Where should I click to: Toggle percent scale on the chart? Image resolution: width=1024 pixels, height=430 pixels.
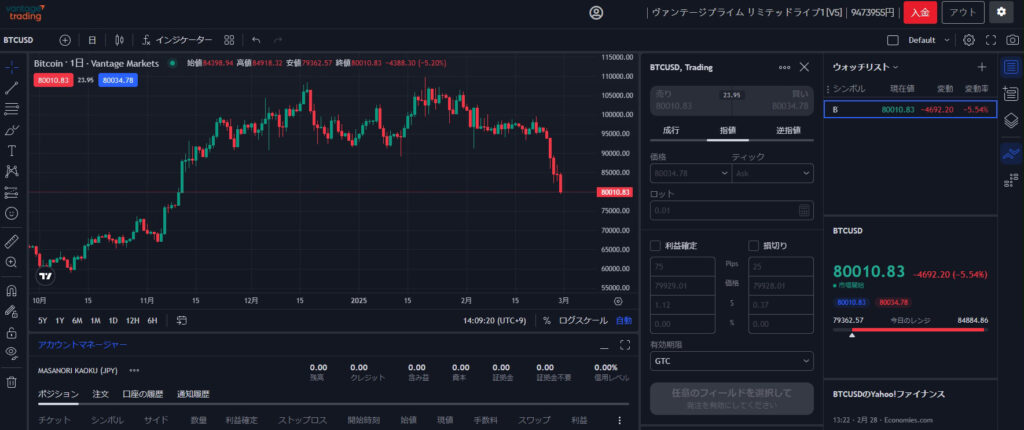tap(547, 320)
